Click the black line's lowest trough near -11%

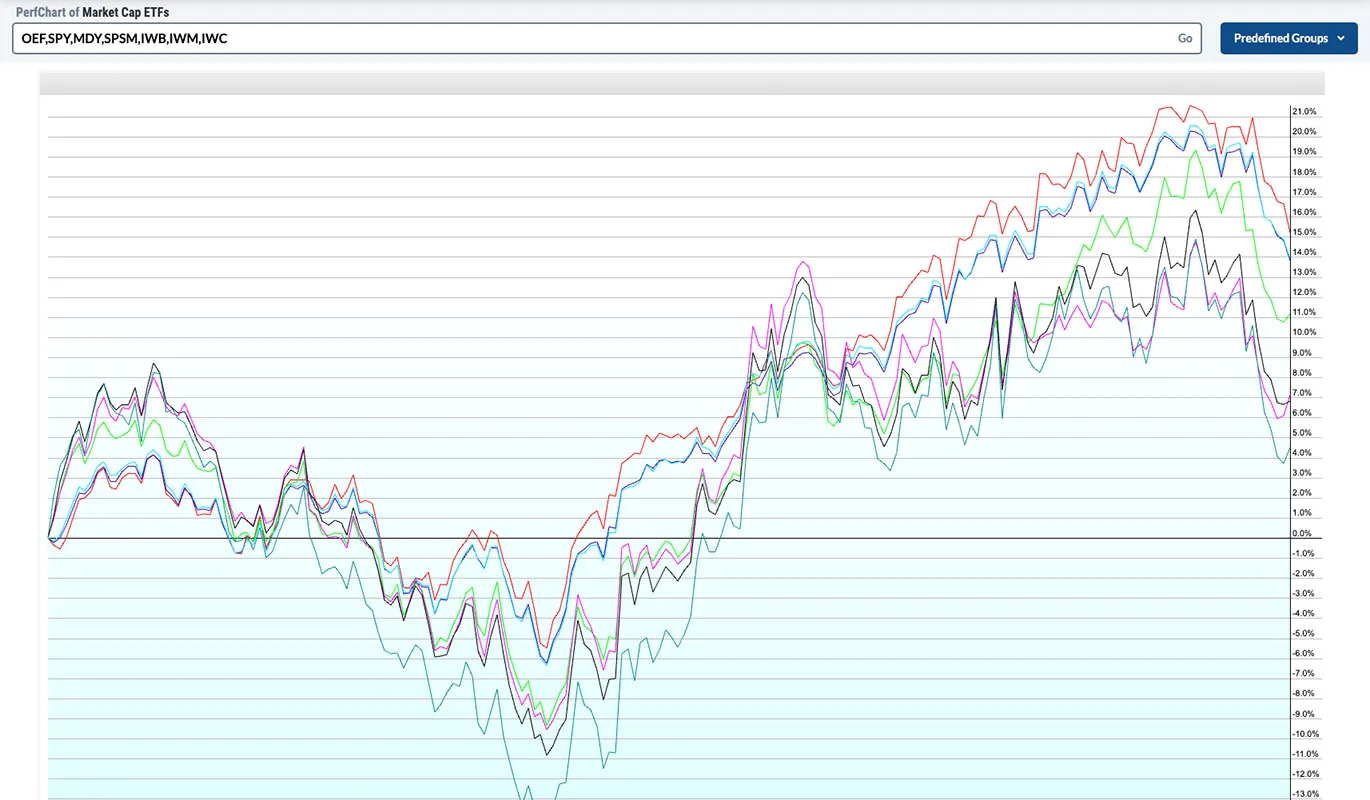(x=546, y=754)
